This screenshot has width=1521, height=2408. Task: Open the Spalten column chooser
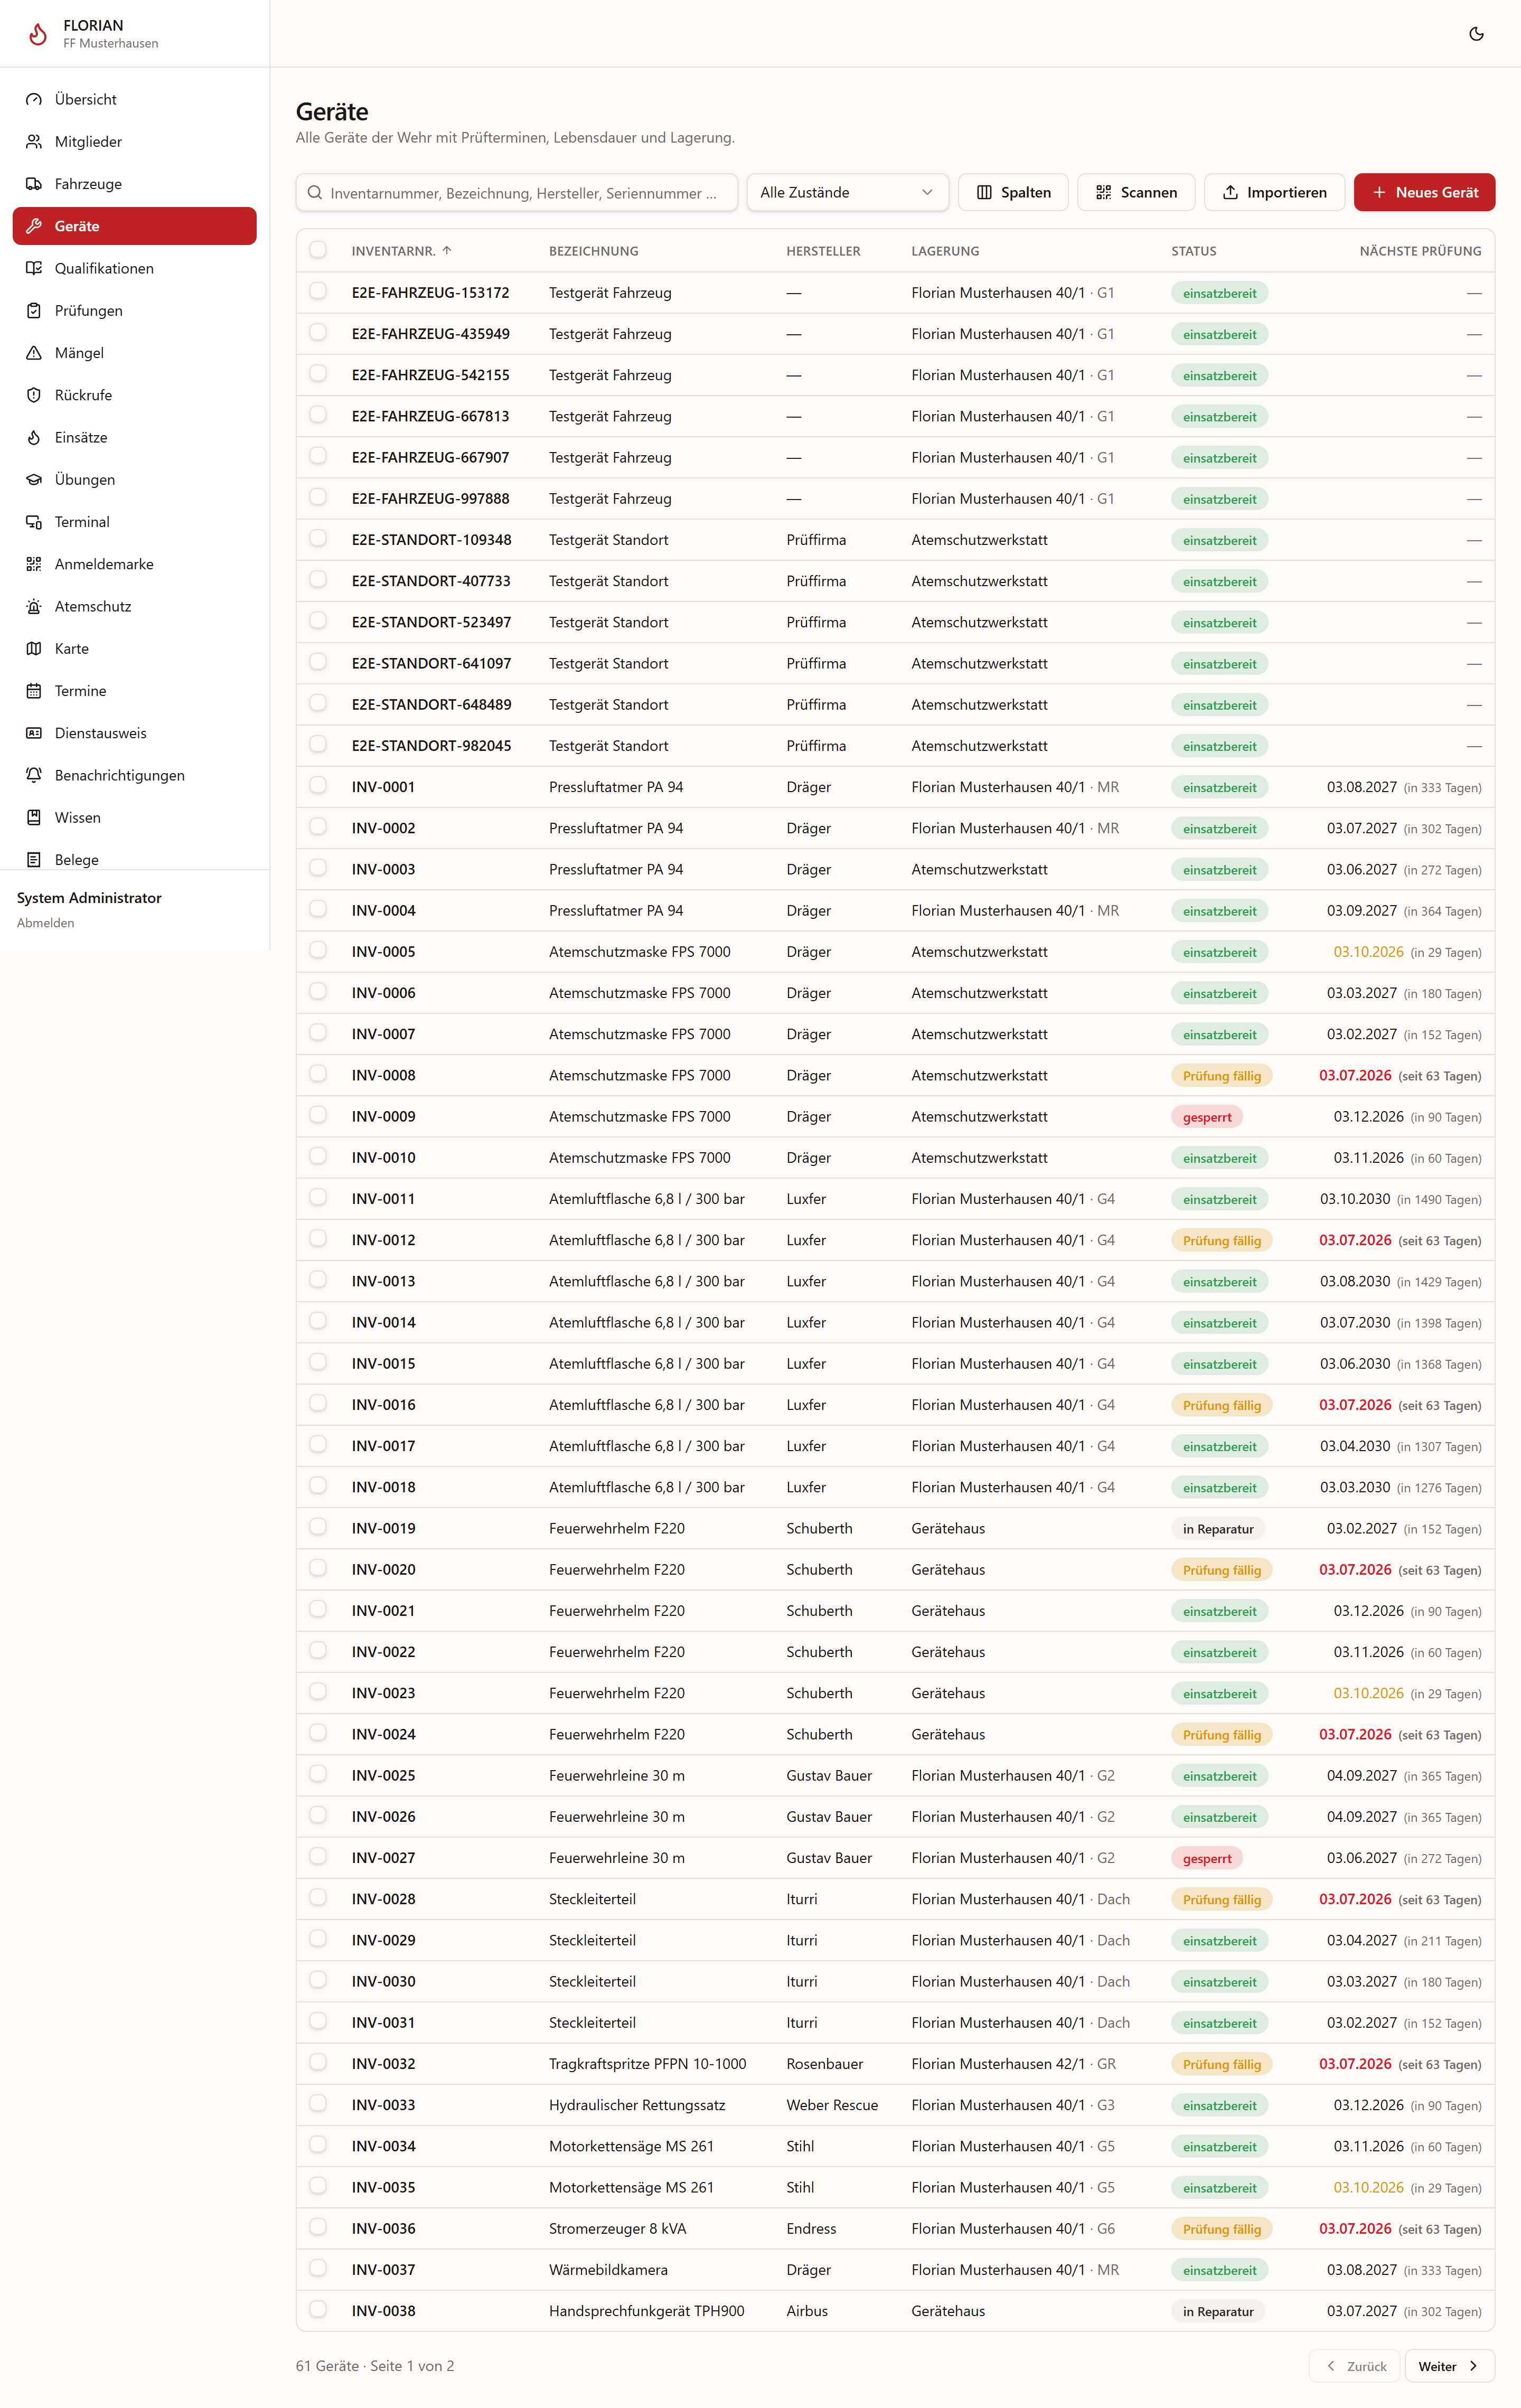(x=1013, y=192)
